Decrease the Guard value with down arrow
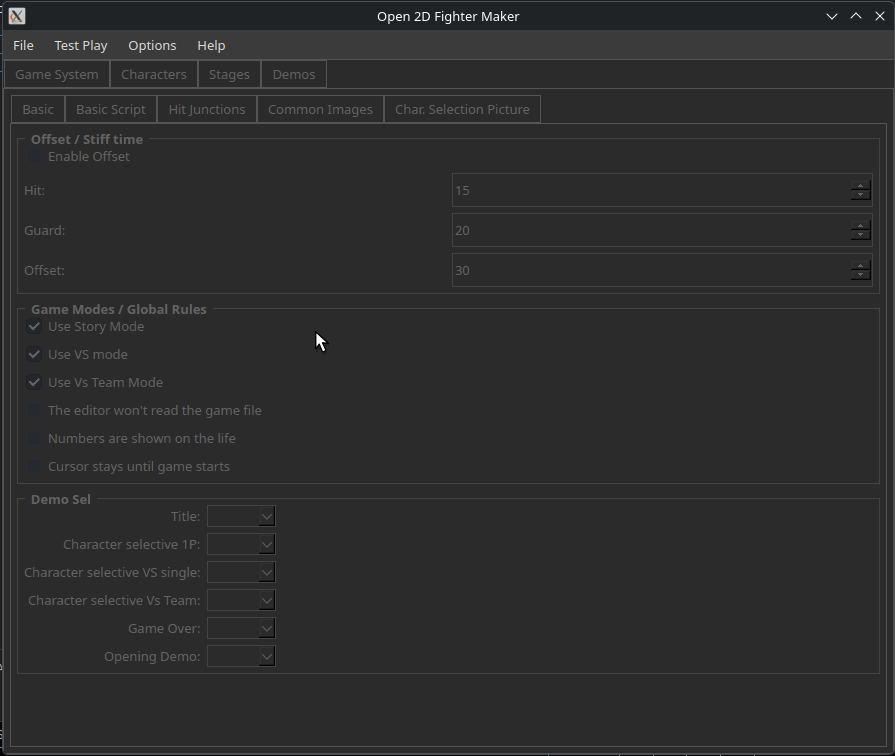Viewport: 895px width, 756px height. coord(861,235)
